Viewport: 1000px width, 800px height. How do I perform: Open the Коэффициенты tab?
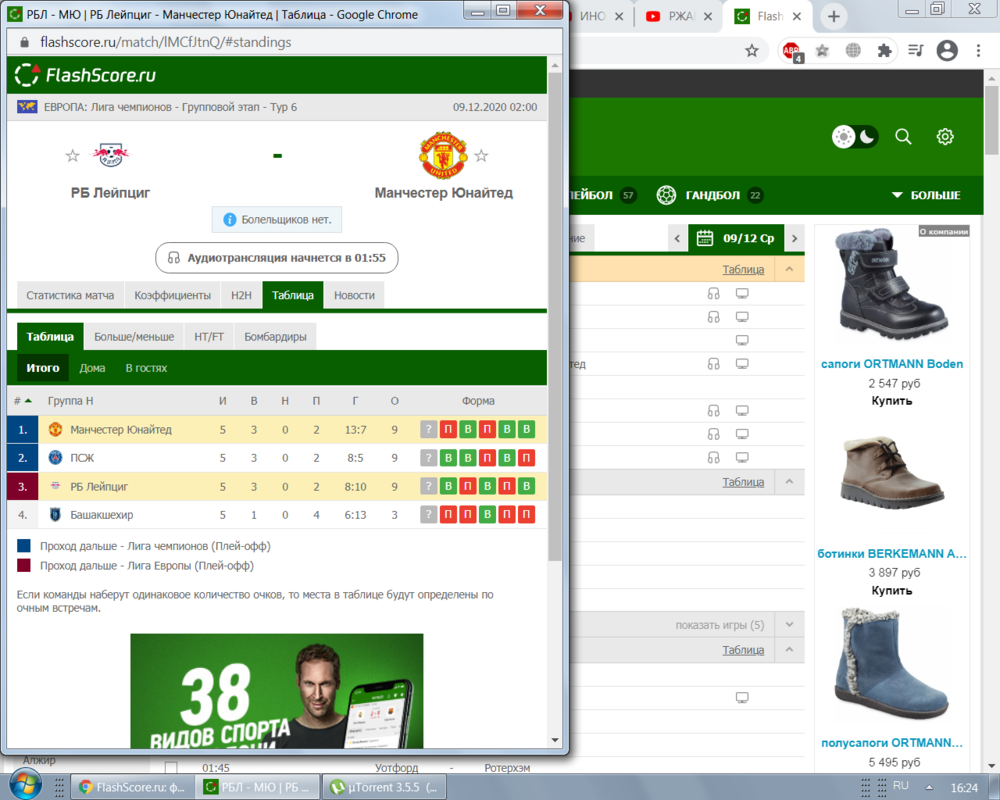172,295
